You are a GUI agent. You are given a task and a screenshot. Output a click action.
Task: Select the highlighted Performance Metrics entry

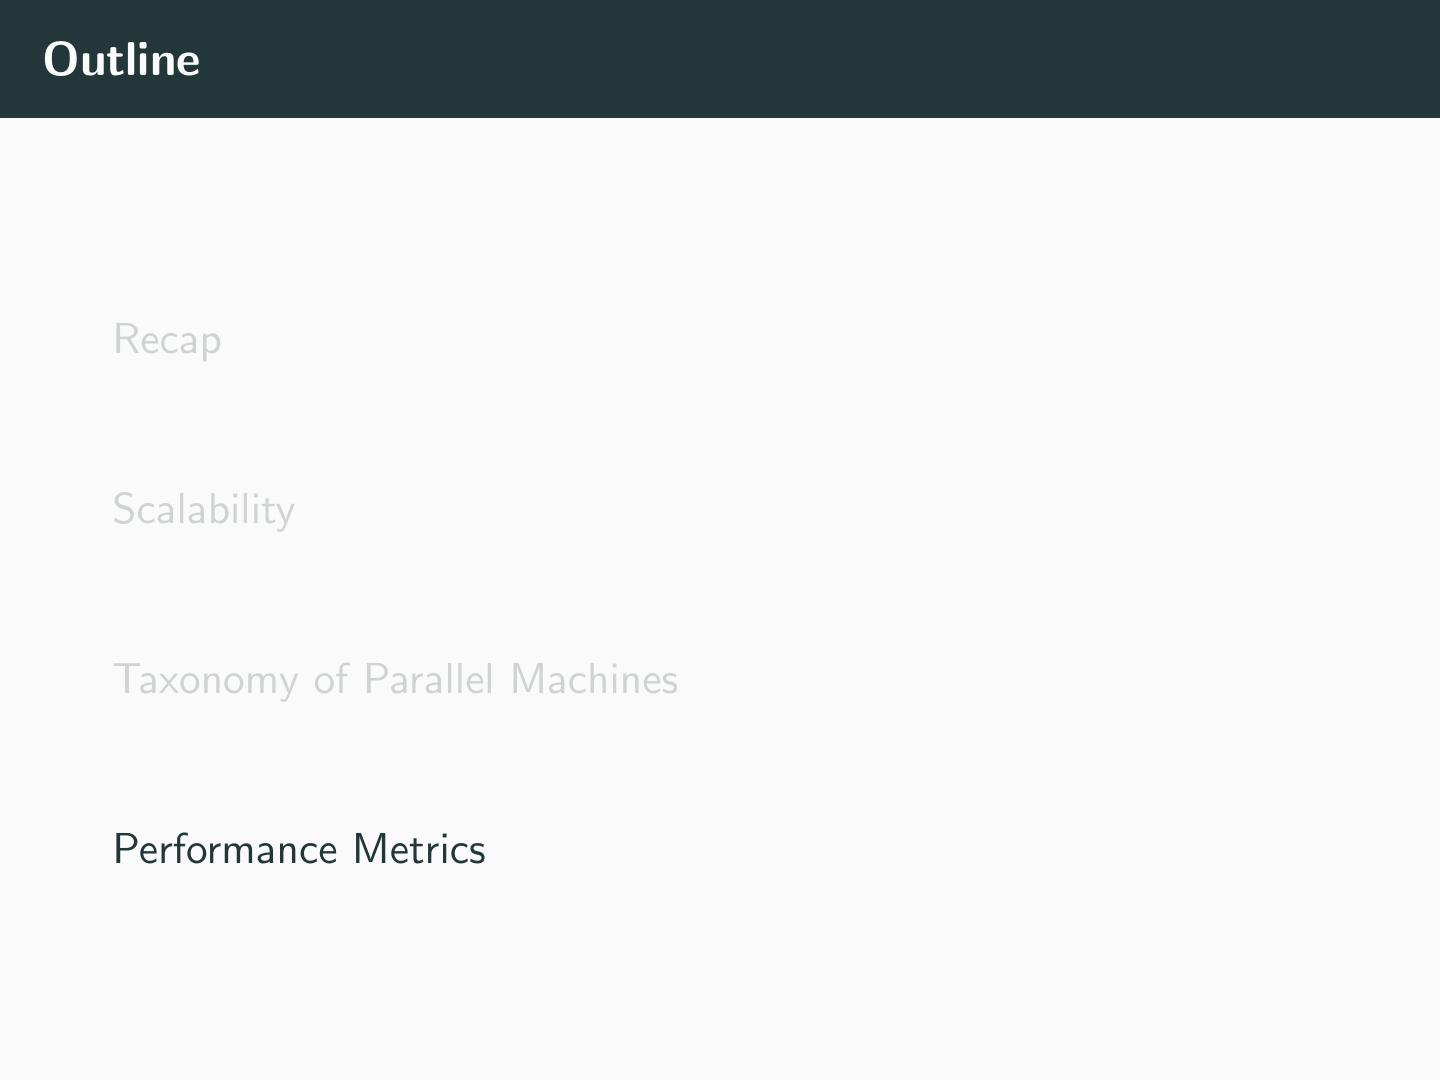(299, 850)
